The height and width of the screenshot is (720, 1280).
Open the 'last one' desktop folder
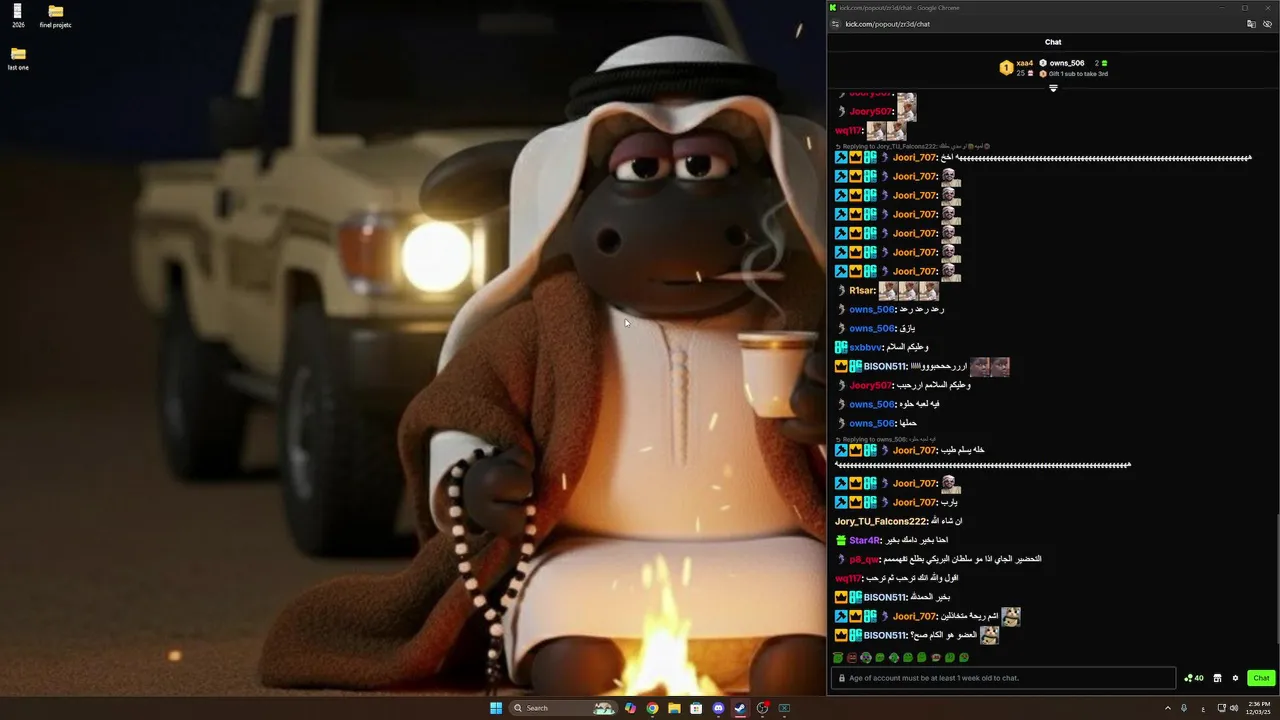click(x=18, y=58)
